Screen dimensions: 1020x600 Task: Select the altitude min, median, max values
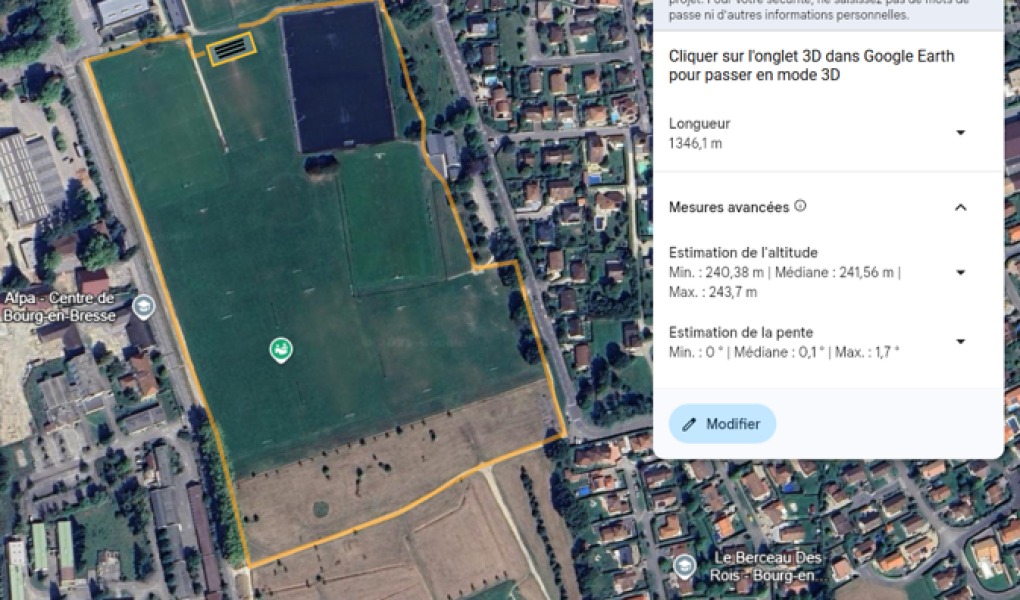coord(785,282)
